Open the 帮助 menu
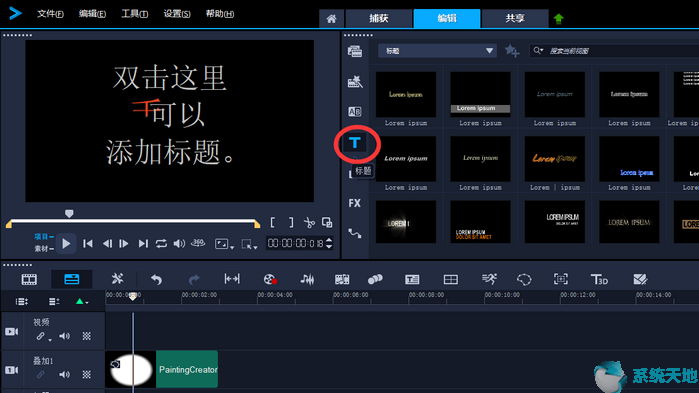This screenshot has height=393, width=699. pos(220,14)
